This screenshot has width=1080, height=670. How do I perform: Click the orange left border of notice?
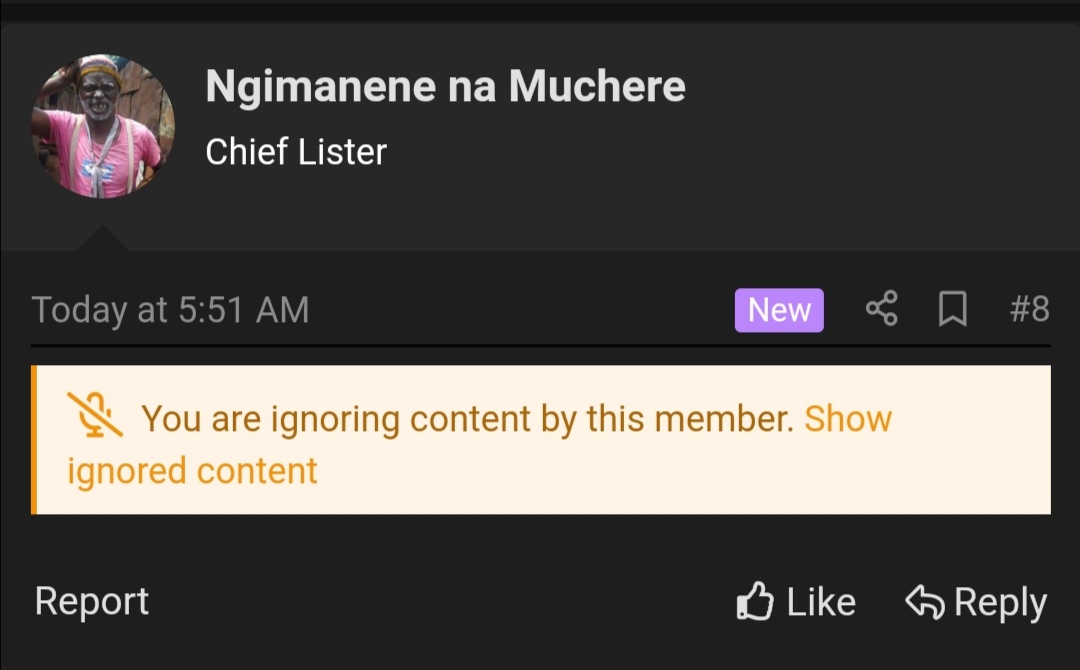click(x=34, y=439)
